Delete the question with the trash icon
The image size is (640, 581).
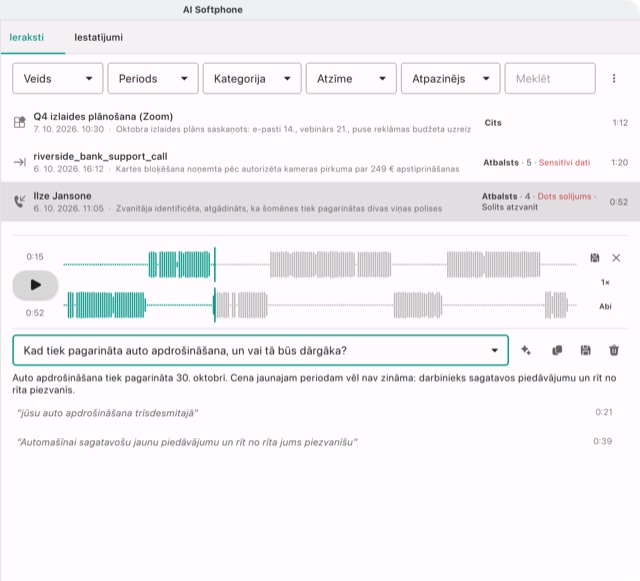point(614,350)
